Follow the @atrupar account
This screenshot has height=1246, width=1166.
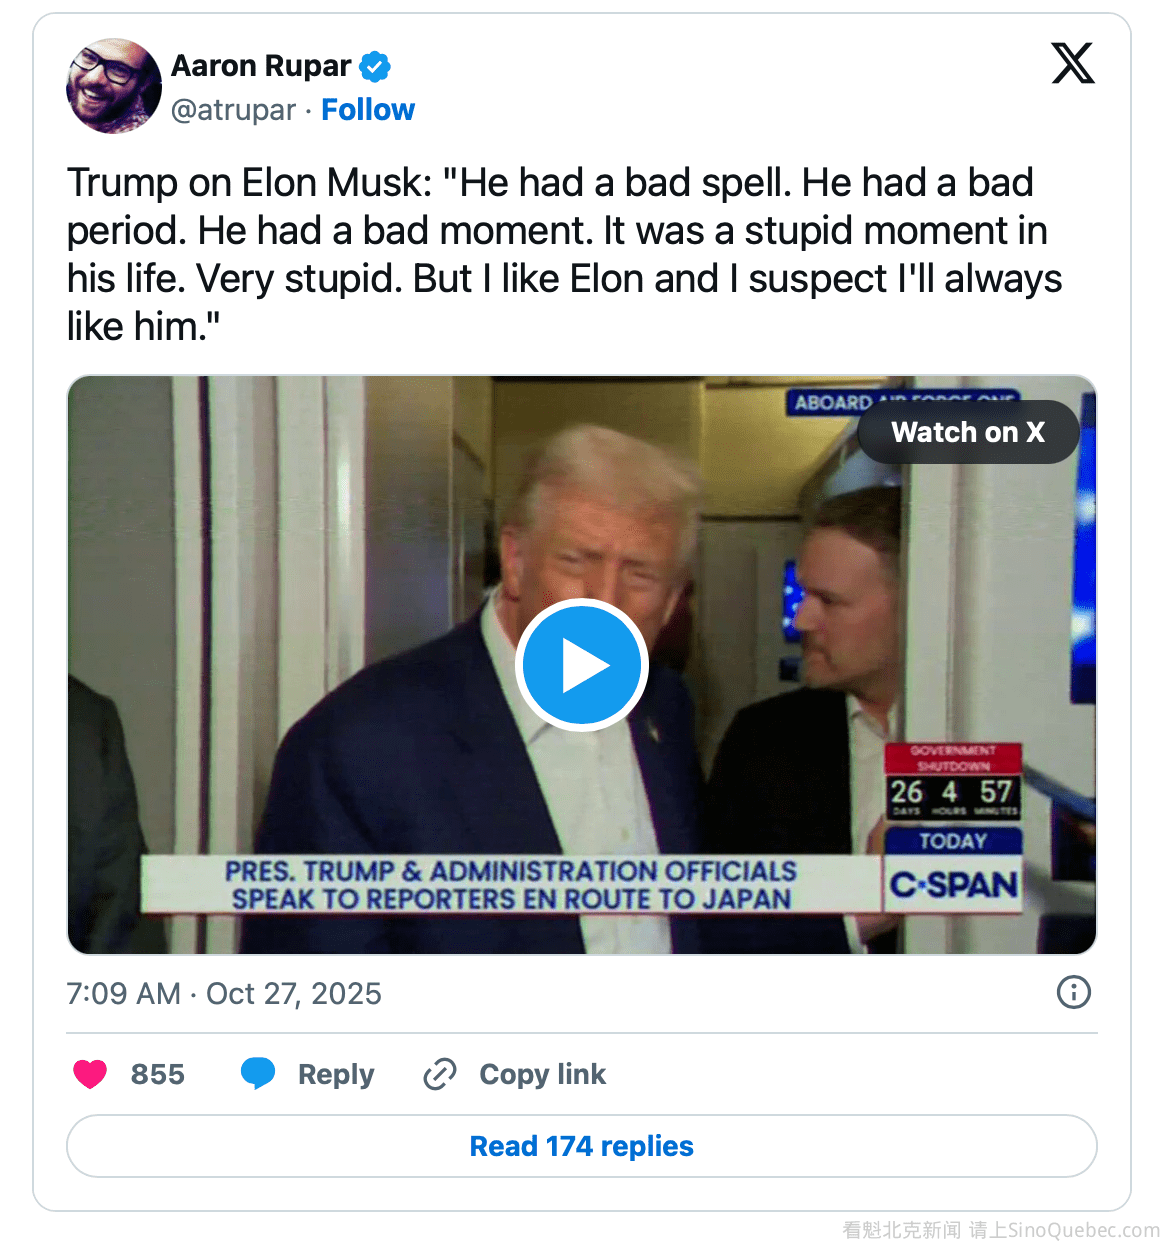pos(367,110)
